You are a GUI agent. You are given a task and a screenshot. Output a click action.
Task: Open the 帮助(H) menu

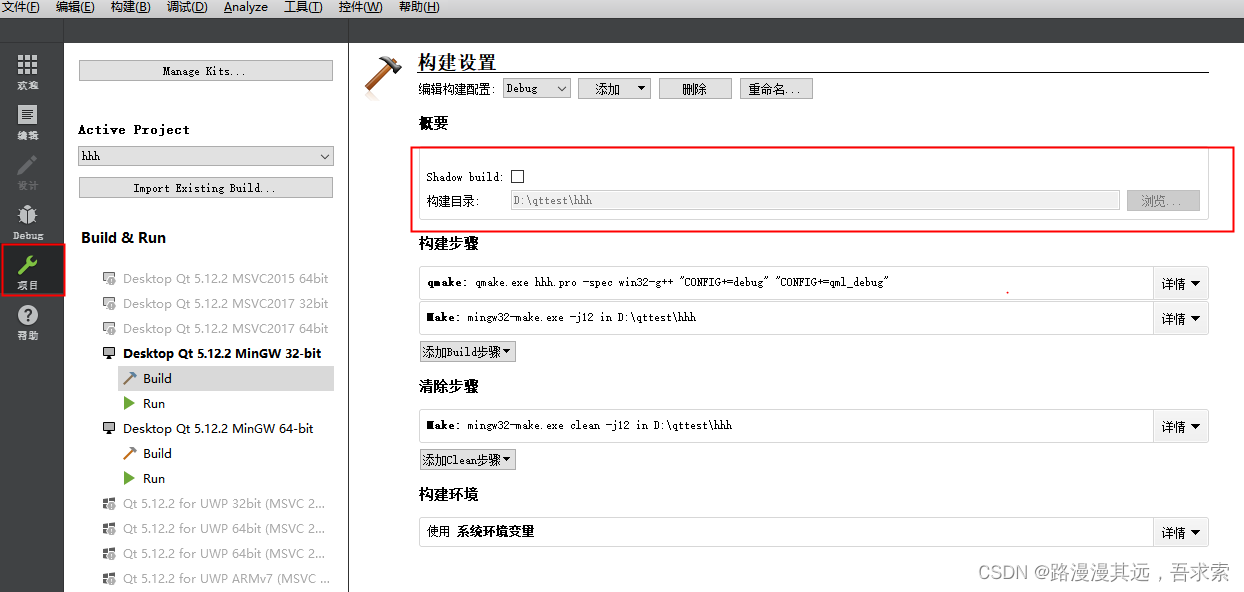[419, 7]
